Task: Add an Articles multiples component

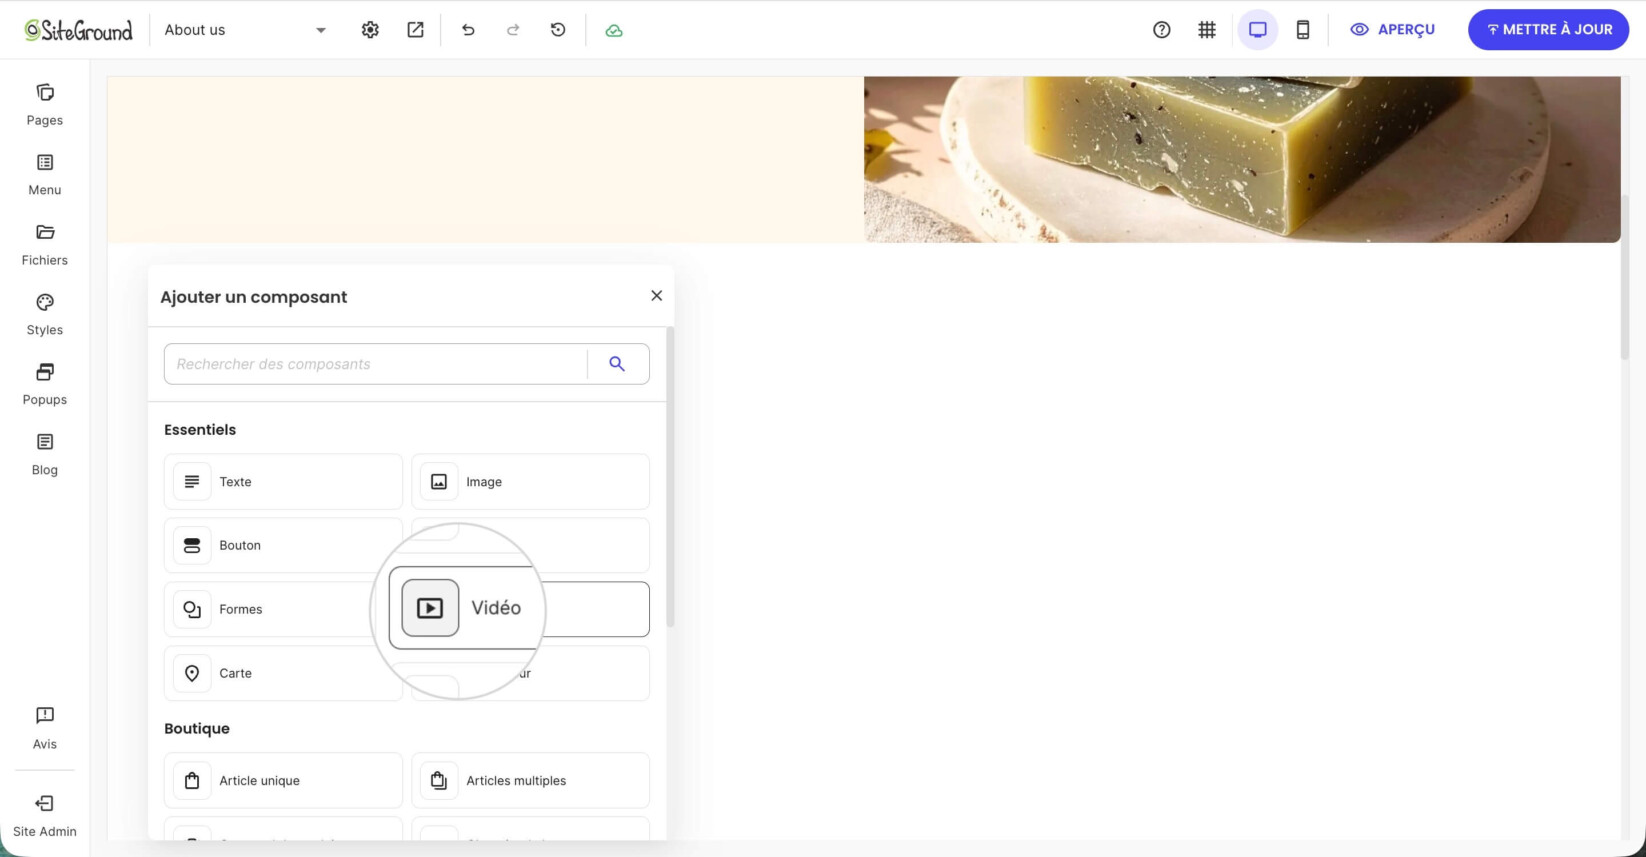Action: (530, 781)
